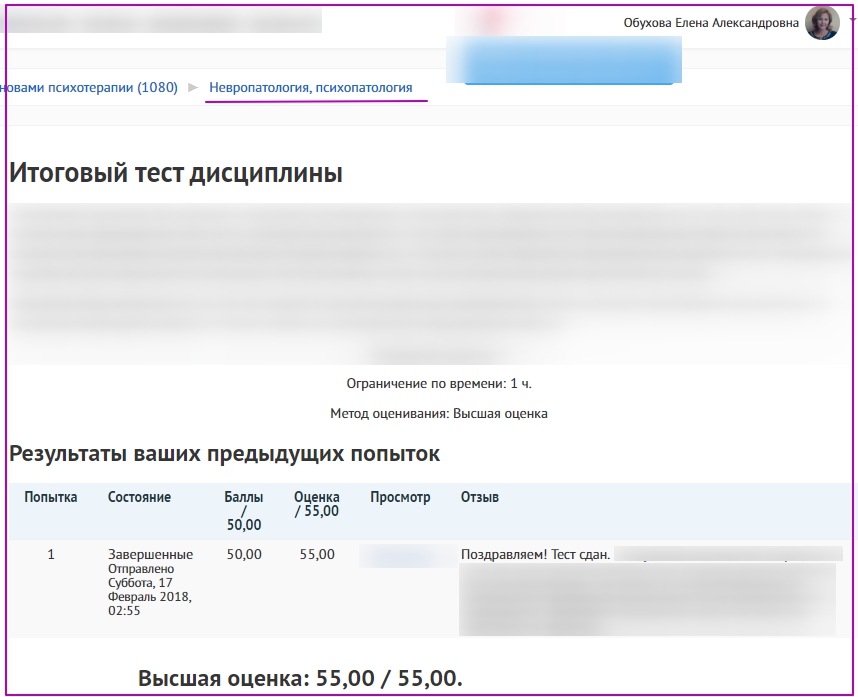Select the Просмотр column header
The width and height of the screenshot is (858, 697).
tap(400, 497)
